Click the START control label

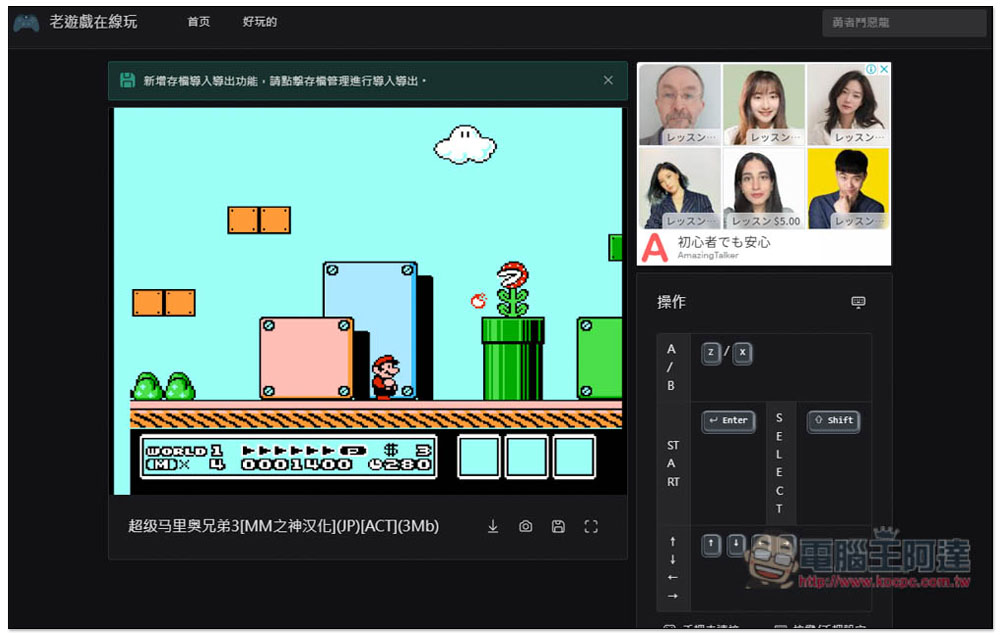pos(673,464)
